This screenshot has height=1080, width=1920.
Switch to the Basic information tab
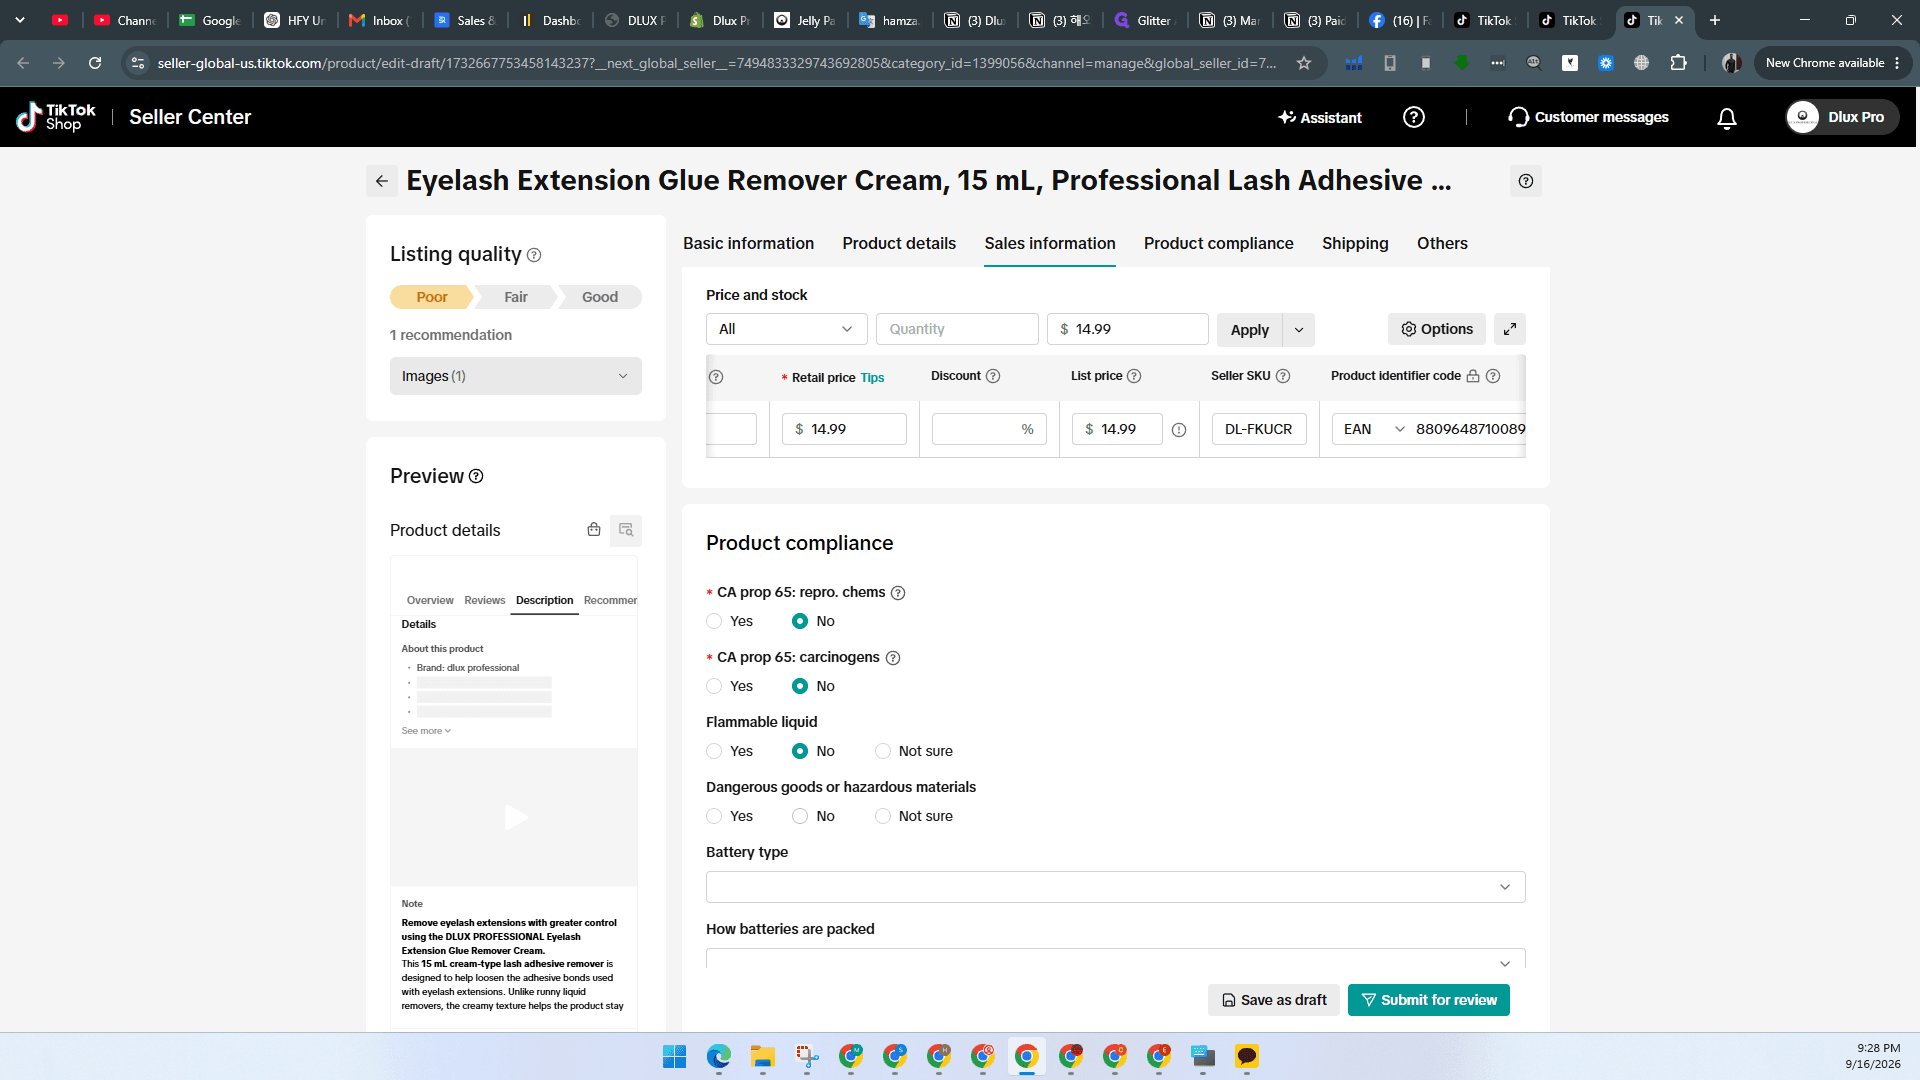click(x=748, y=243)
